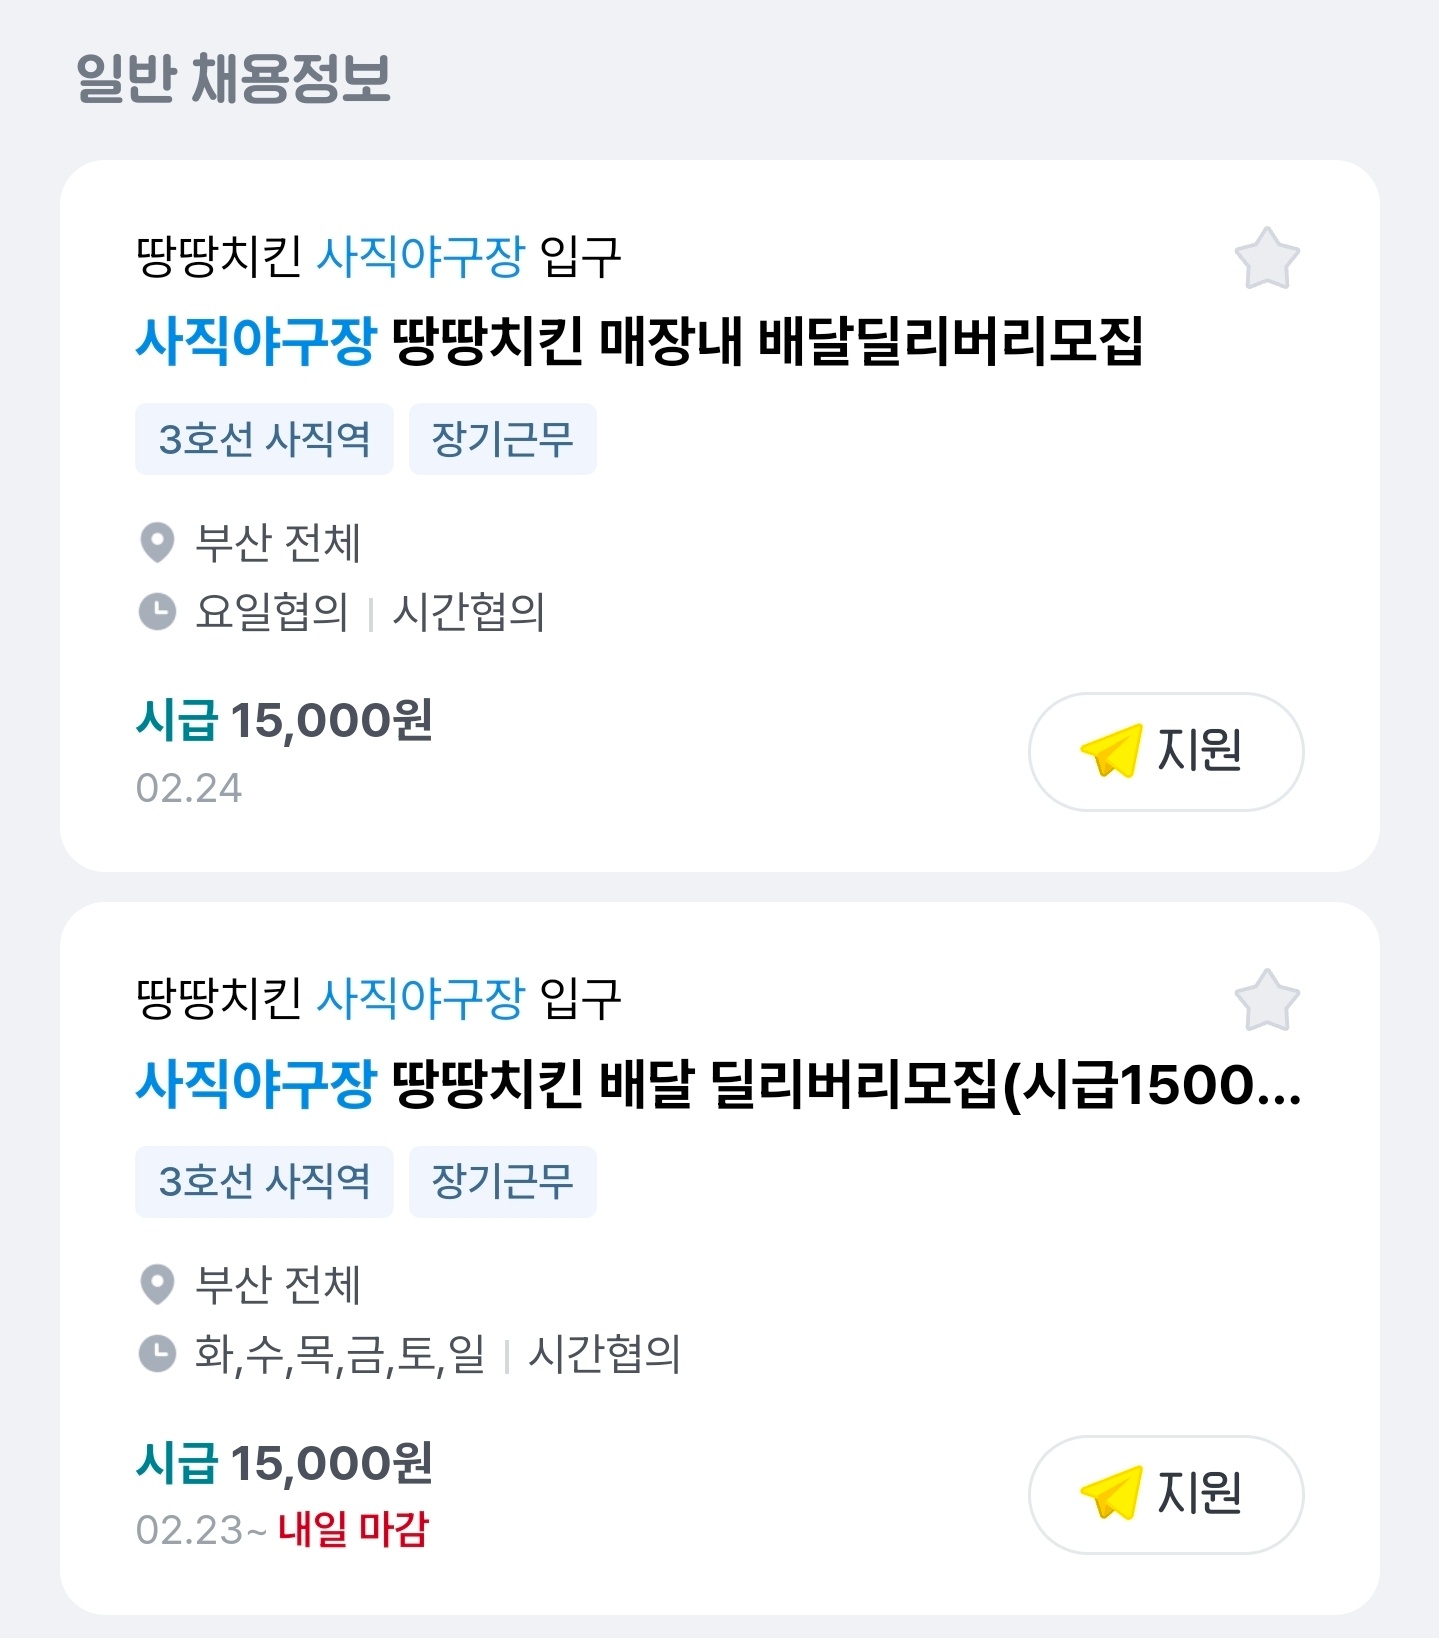Select 3호선 사직역 tag on first listing
This screenshot has width=1439, height=1638.
264,439
